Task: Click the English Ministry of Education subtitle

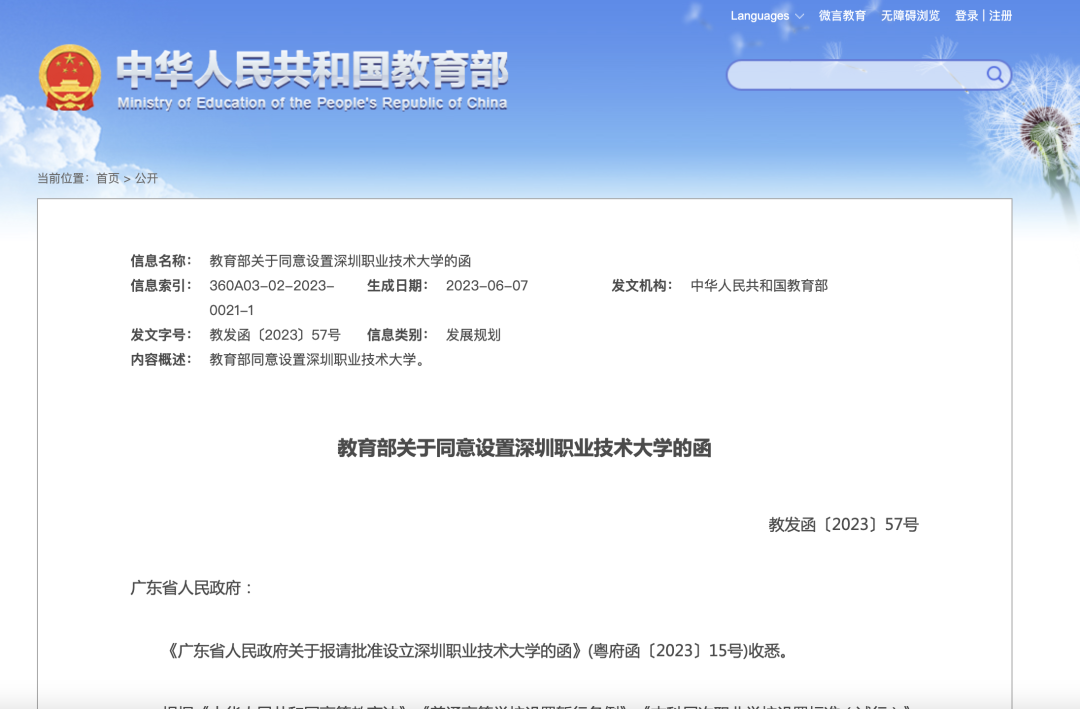Action: point(312,103)
